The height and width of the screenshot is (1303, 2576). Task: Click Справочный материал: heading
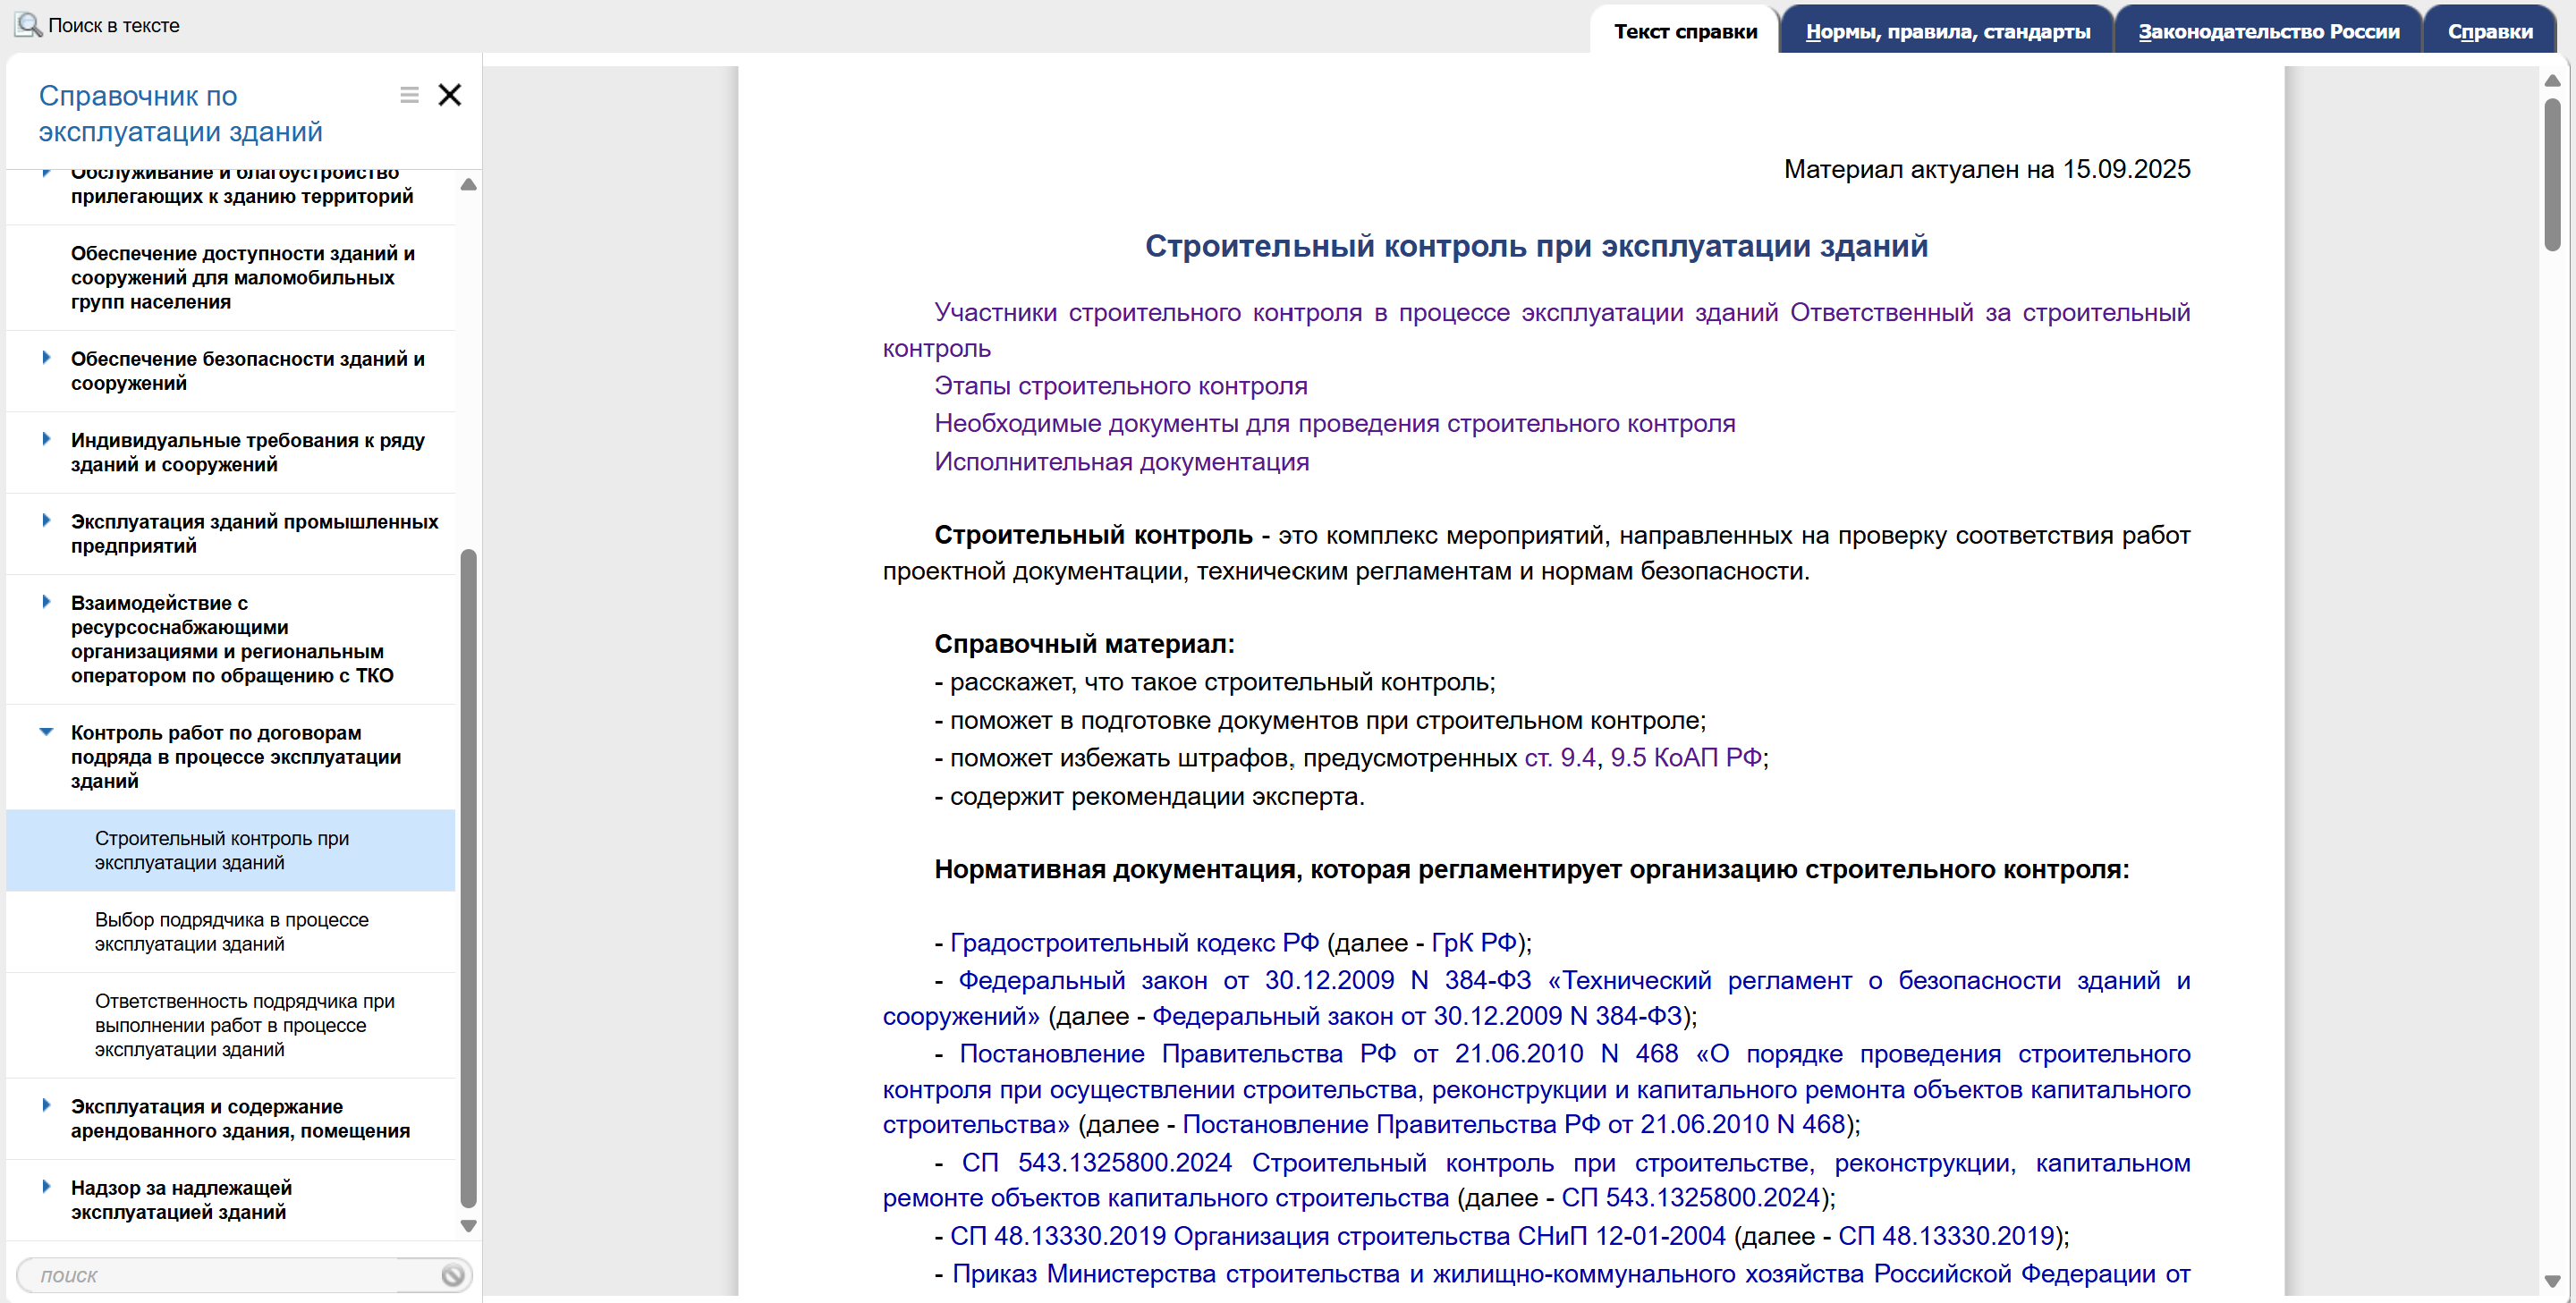[1084, 644]
